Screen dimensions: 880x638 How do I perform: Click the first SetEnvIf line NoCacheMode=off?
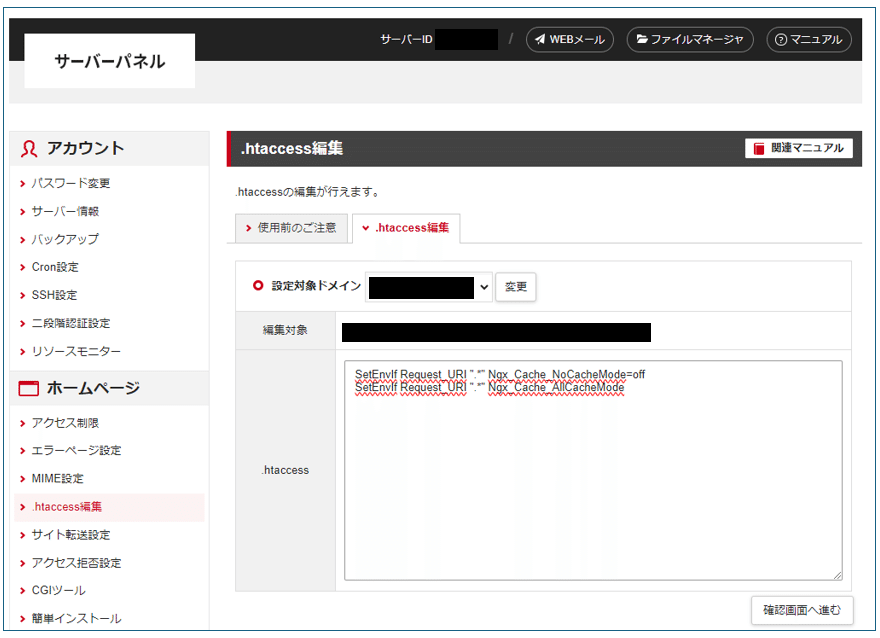click(x=500, y=374)
